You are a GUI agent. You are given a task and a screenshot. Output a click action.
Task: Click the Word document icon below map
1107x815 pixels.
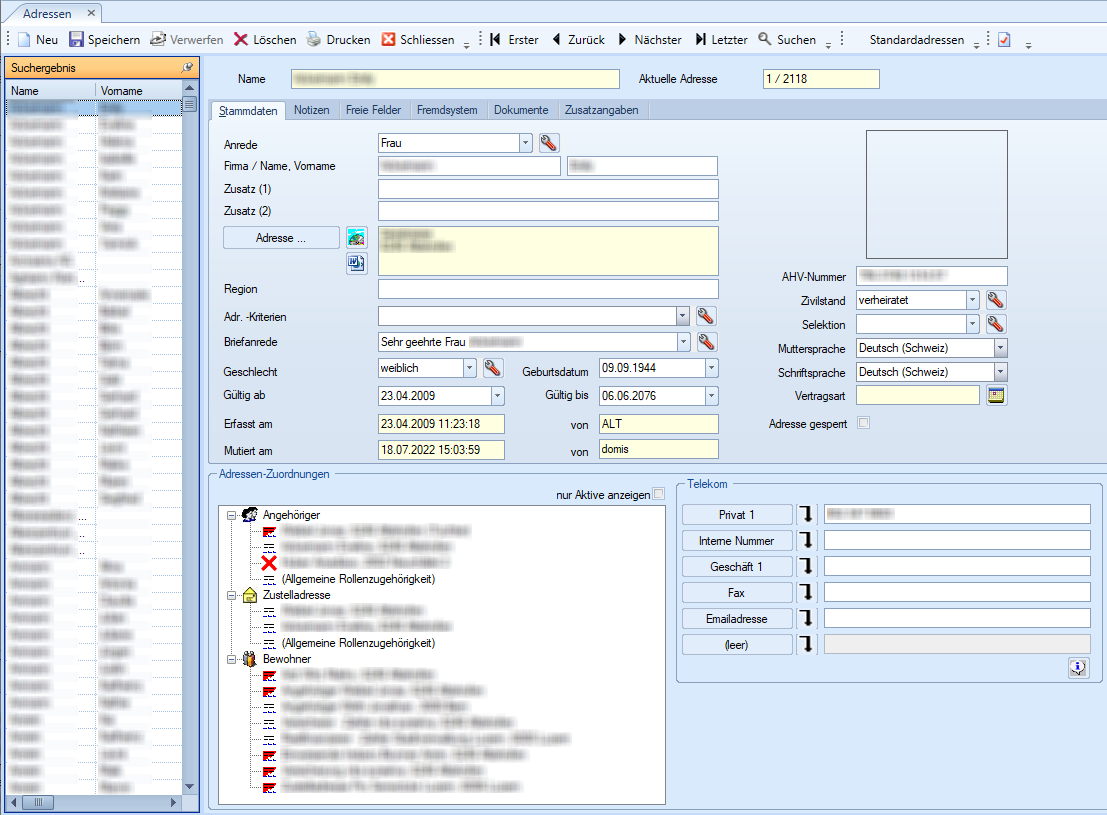pyautogui.click(x=357, y=263)
